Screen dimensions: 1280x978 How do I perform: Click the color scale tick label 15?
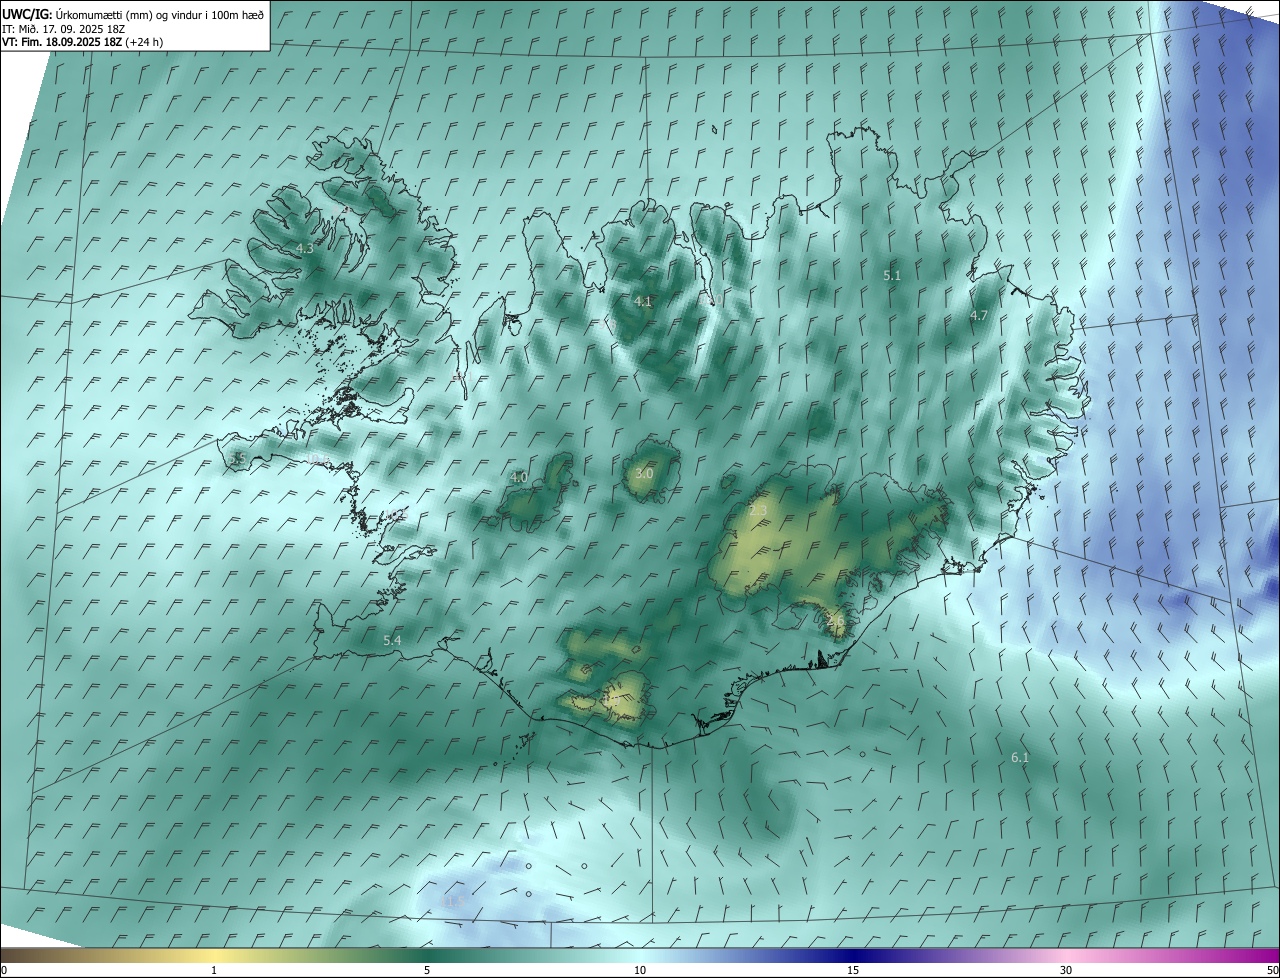coord(853,970)
